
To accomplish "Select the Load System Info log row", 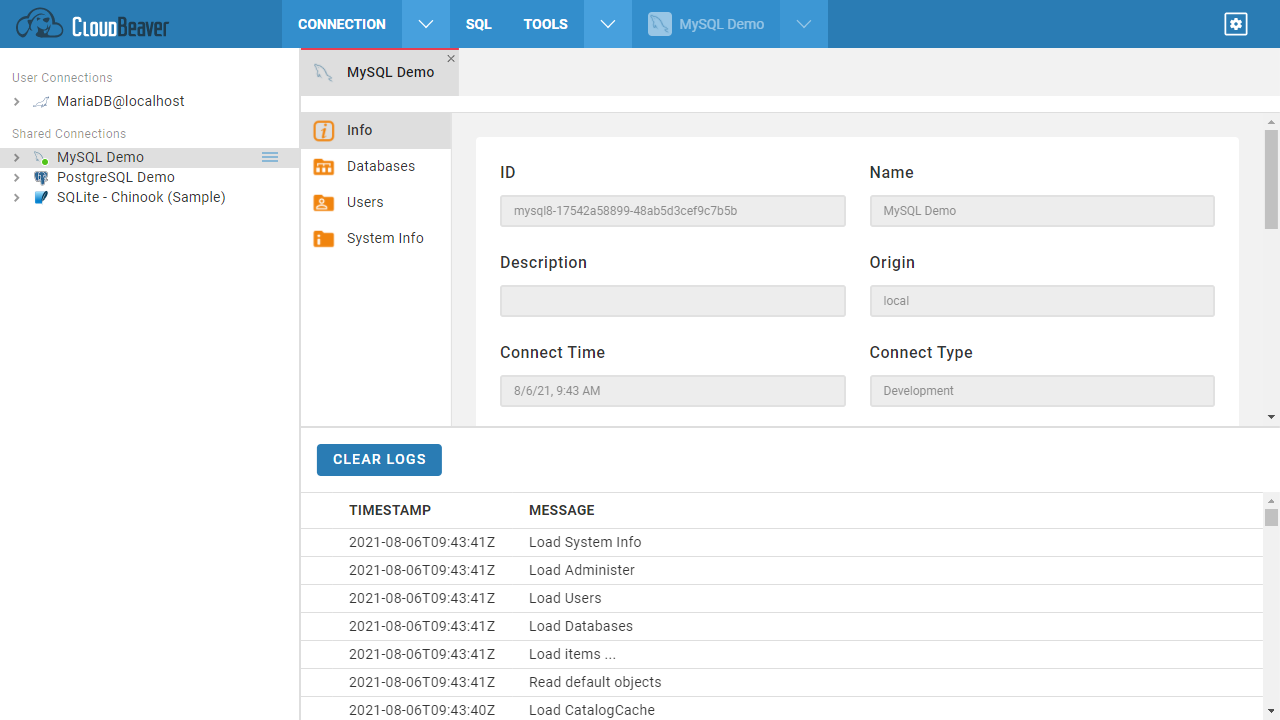I will tap(782, 542).
